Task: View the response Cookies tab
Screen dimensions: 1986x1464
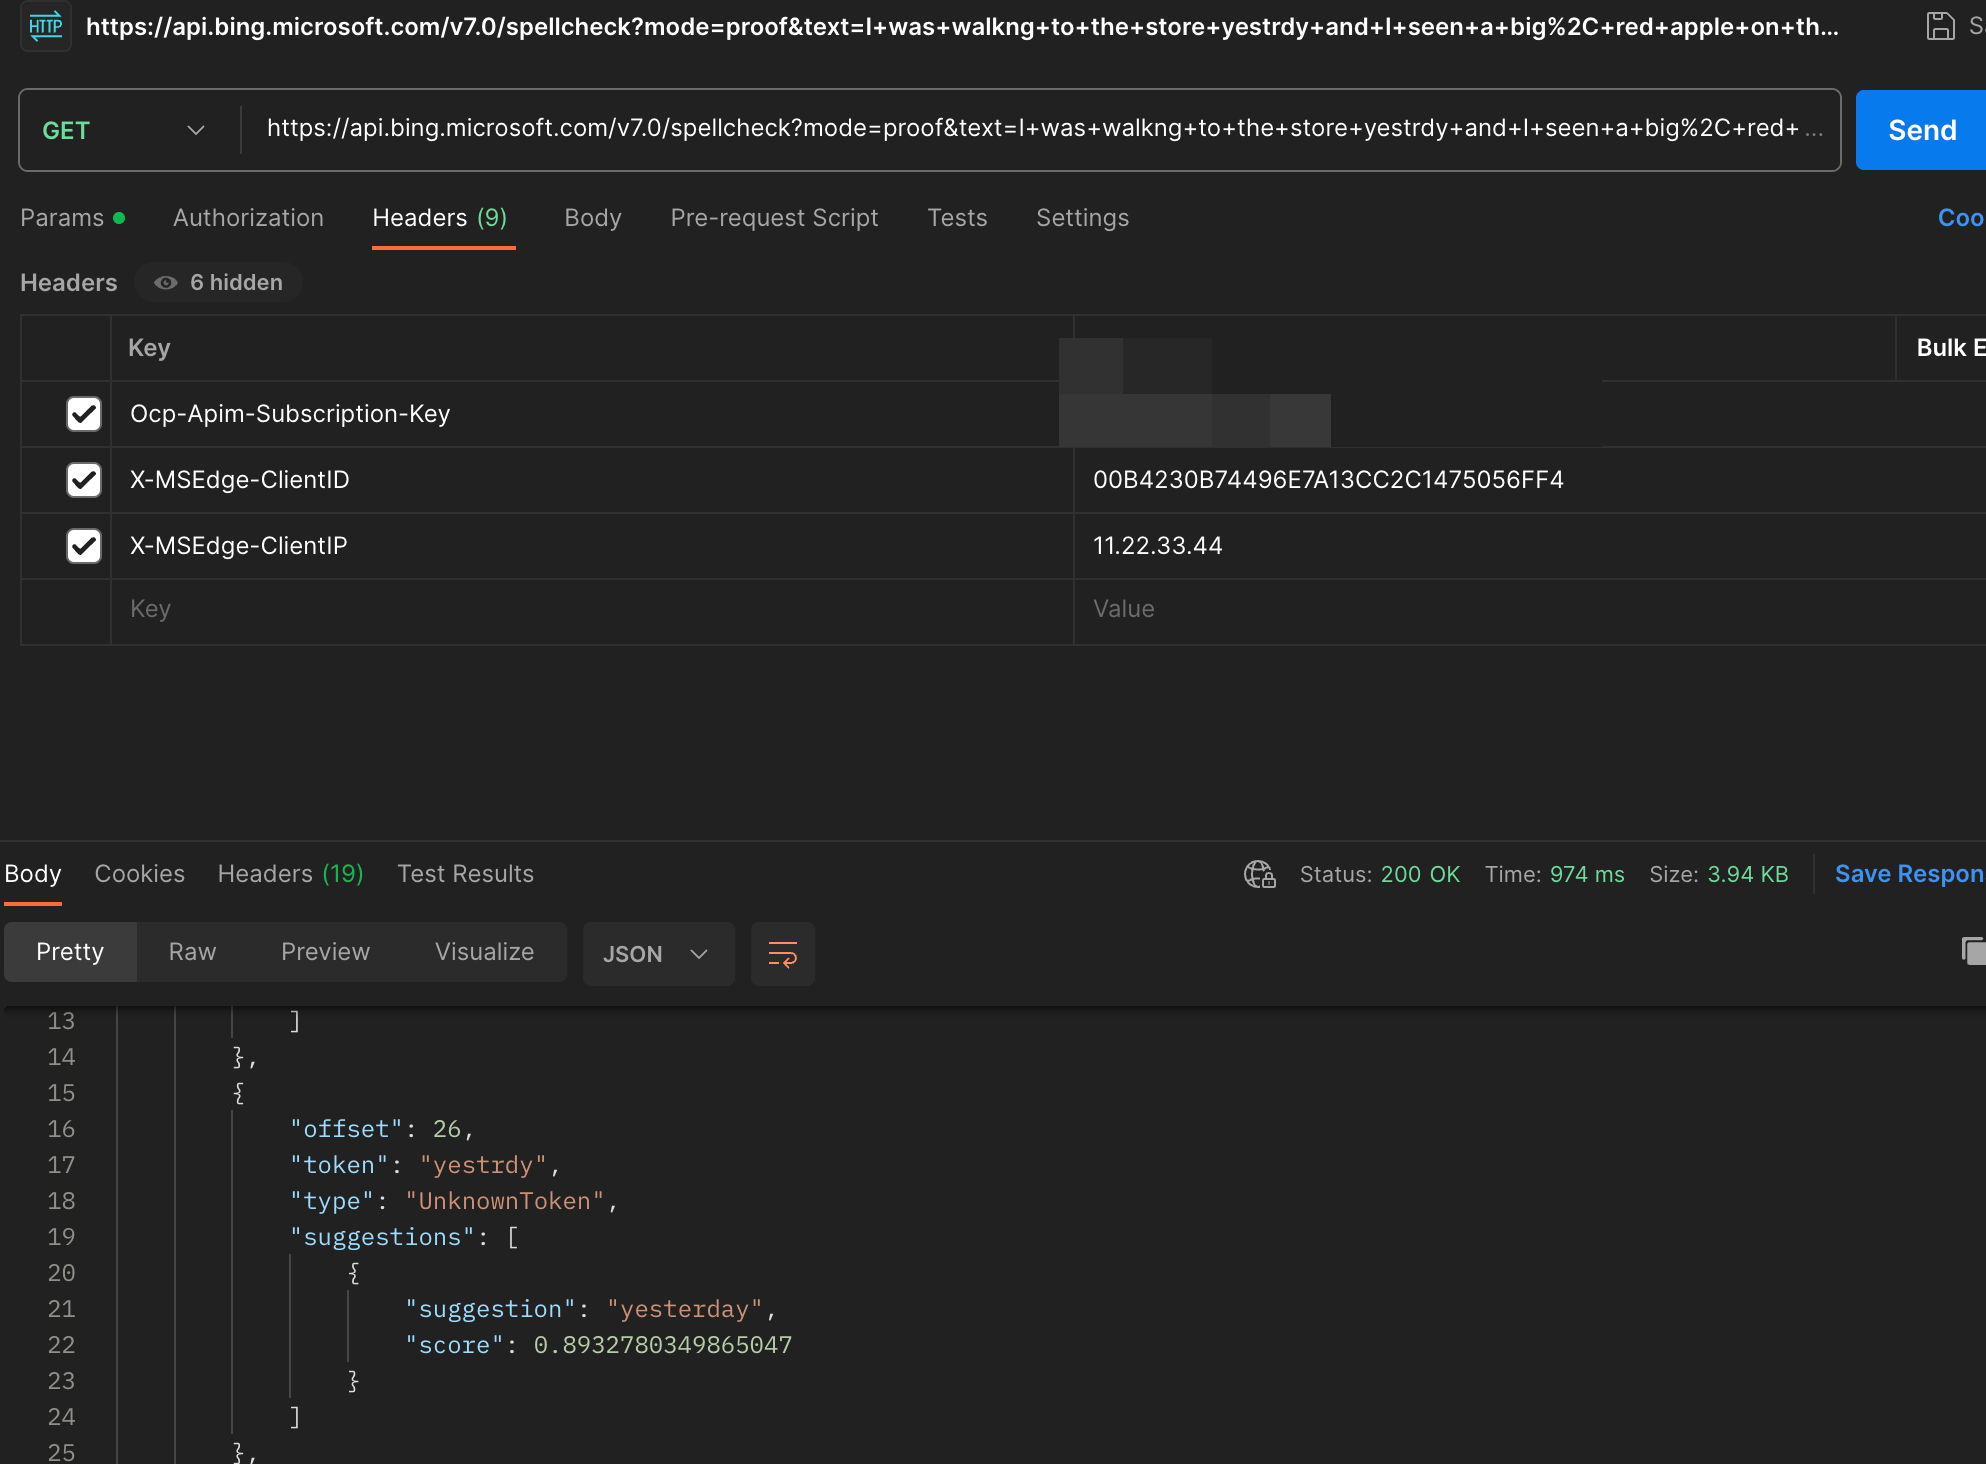Action: pyautogui.click(x=140, y=874)
